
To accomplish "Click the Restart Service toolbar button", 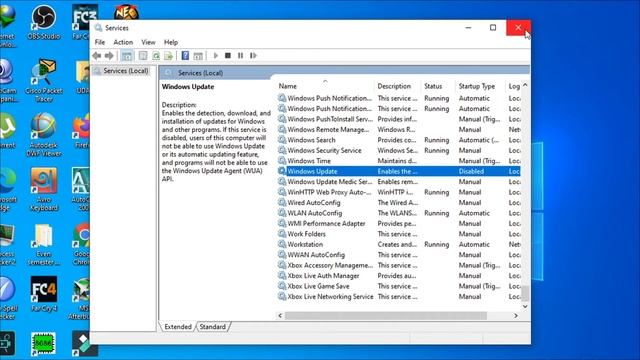I will [253, 56].
